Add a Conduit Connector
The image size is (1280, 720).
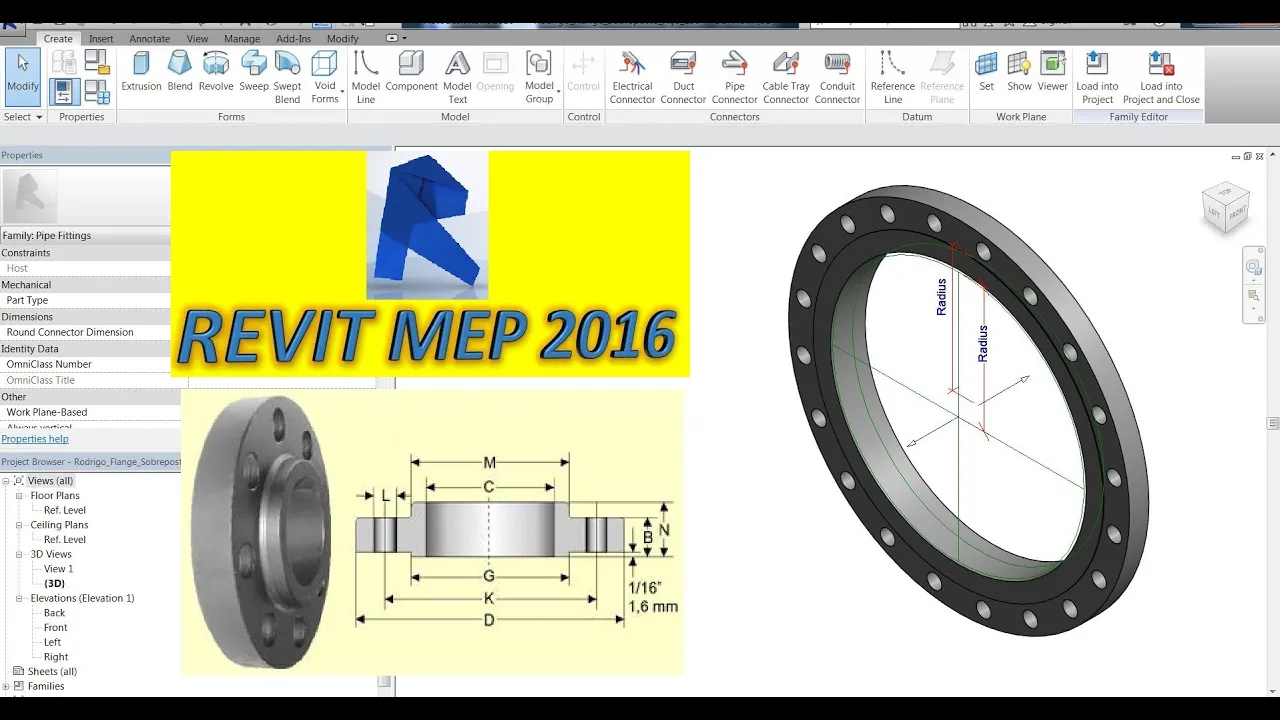tap(838, 78)
